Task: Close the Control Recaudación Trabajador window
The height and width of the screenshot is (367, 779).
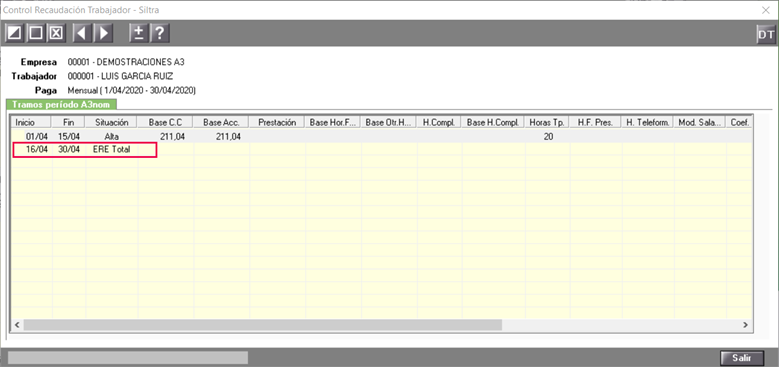Action: (766, 9)
